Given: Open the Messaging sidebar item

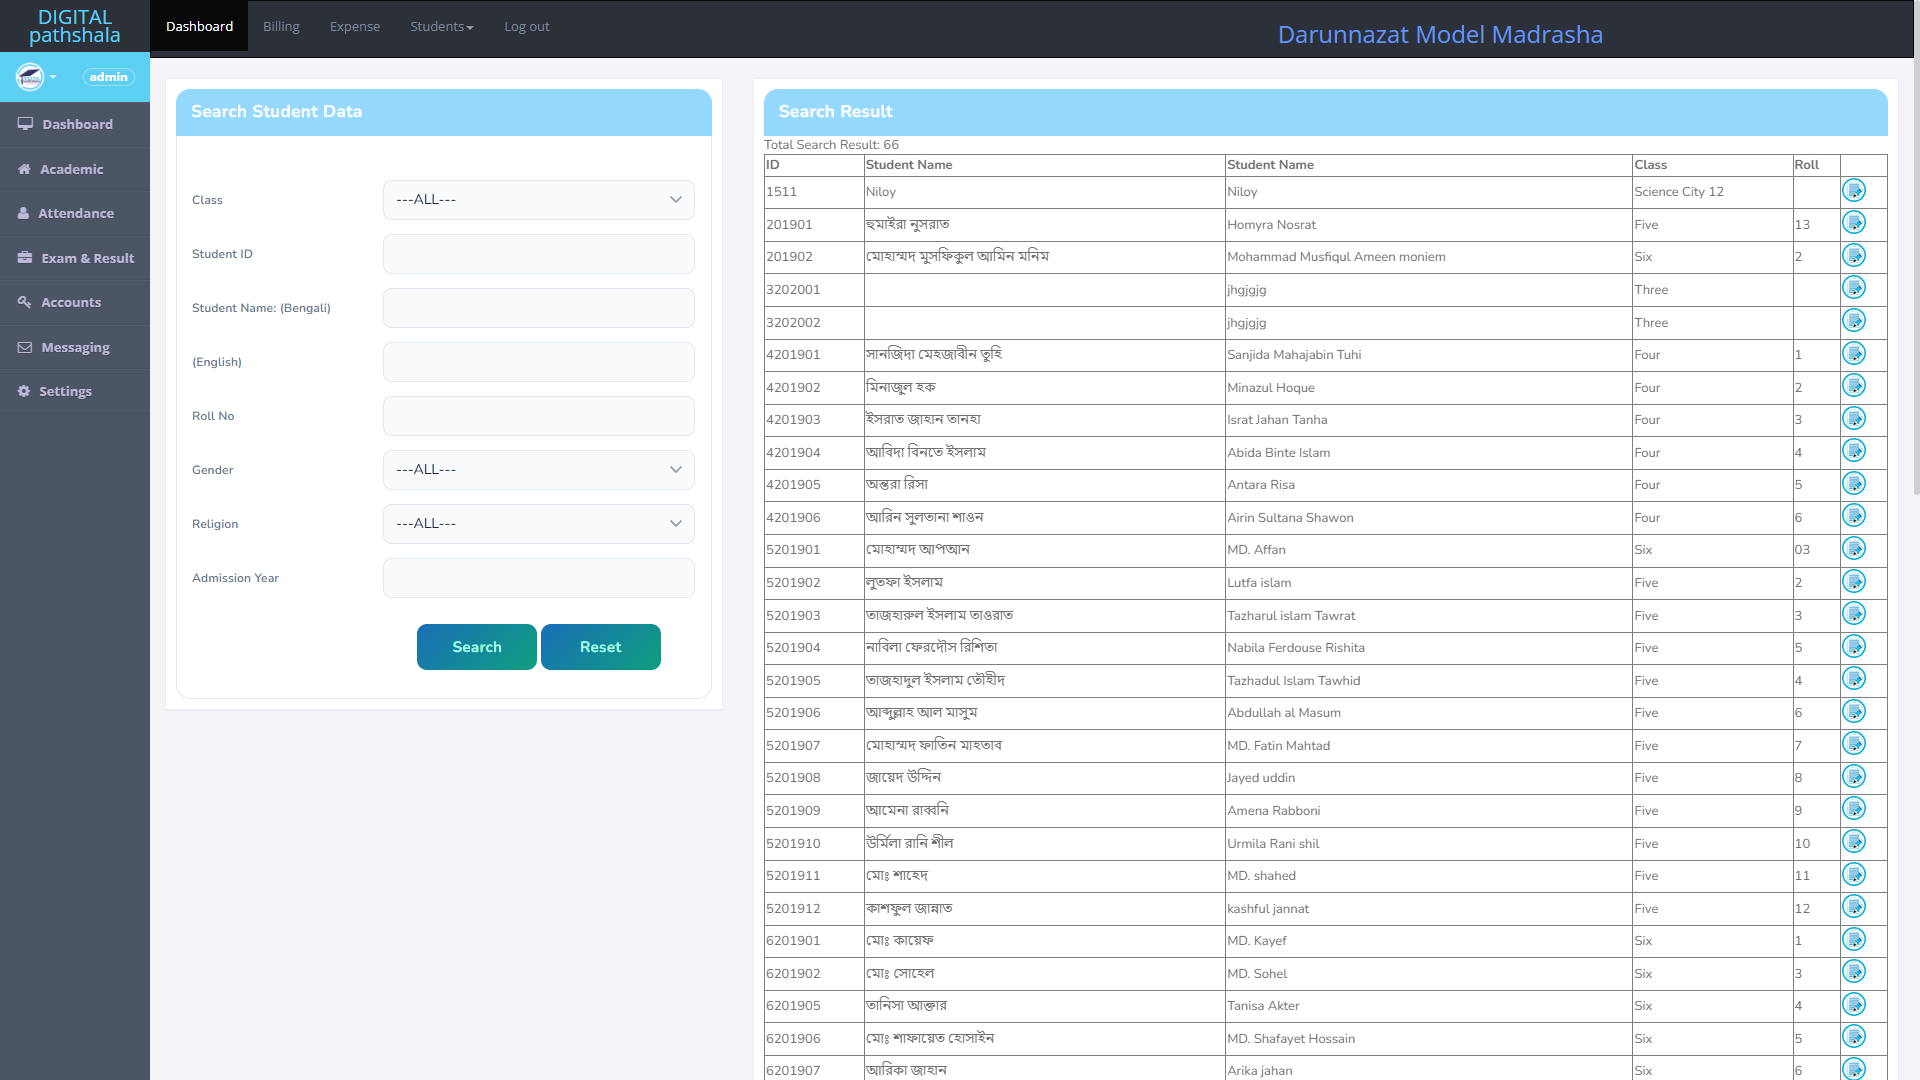Looking at the screenshot, I should 75,347.
